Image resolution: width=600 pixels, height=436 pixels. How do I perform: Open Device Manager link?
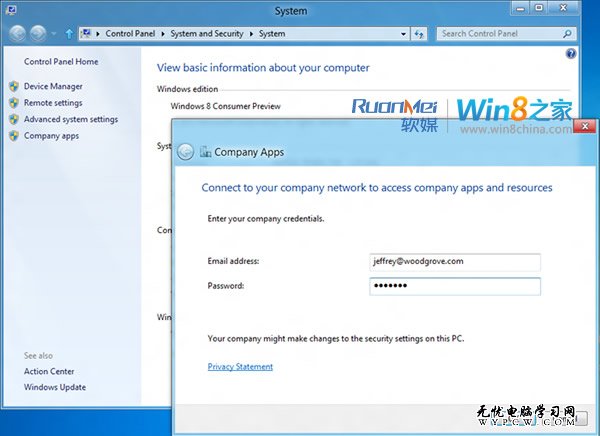click(53, 87)
